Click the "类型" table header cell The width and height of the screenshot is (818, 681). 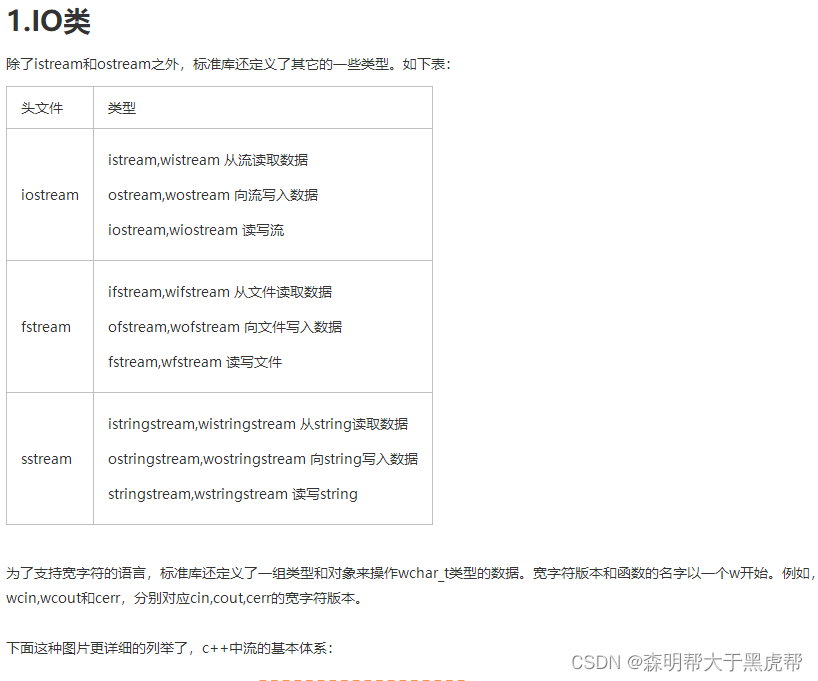[x=121, y=107]
